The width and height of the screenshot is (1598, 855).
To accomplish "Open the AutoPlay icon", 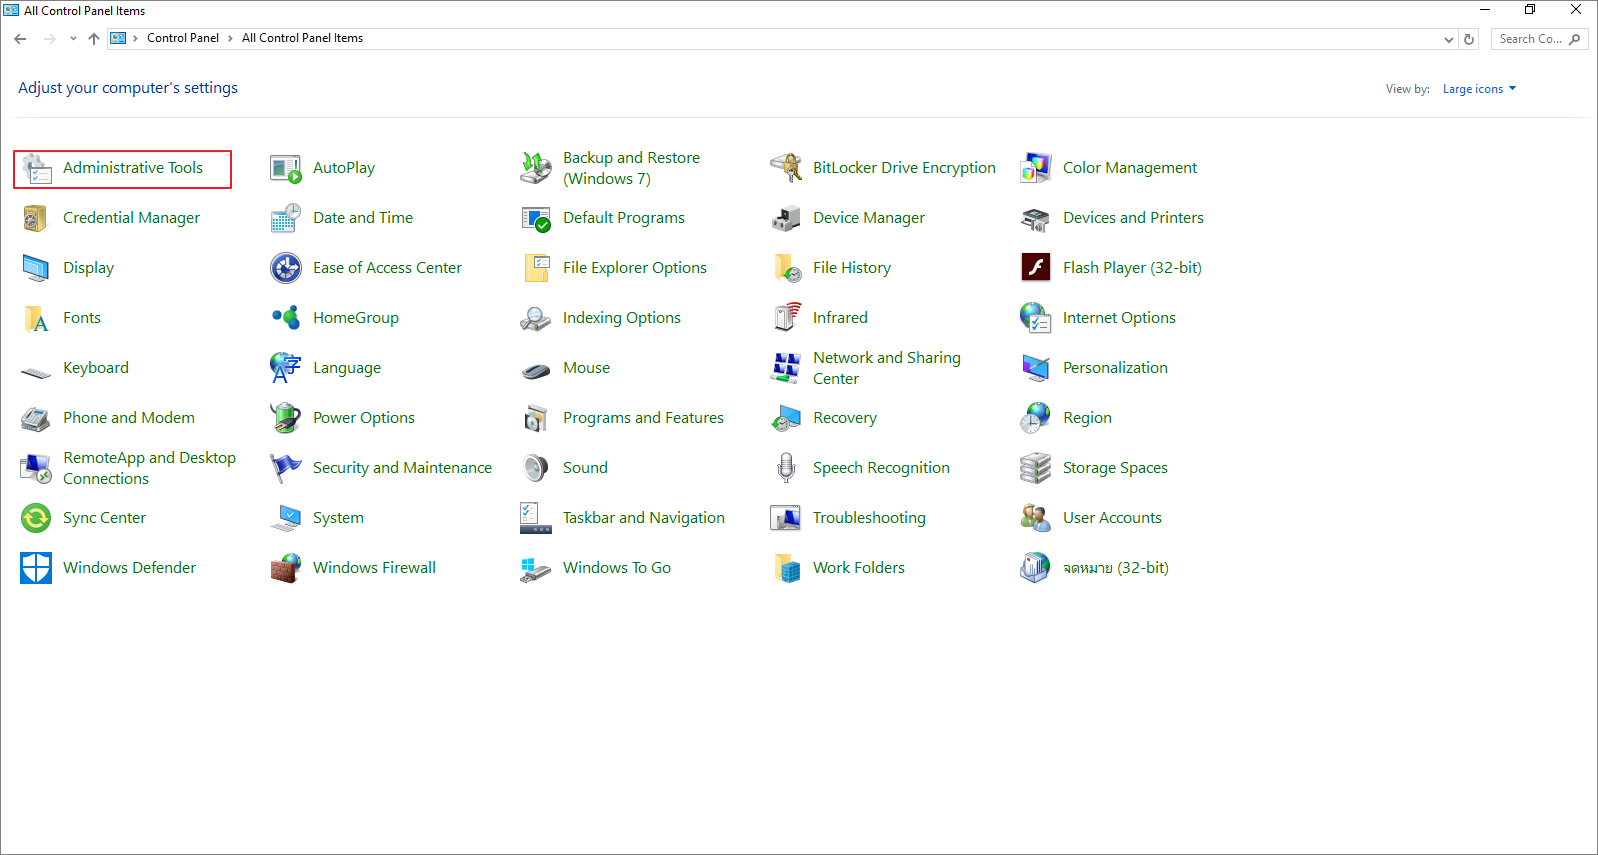I will point(286,168).
